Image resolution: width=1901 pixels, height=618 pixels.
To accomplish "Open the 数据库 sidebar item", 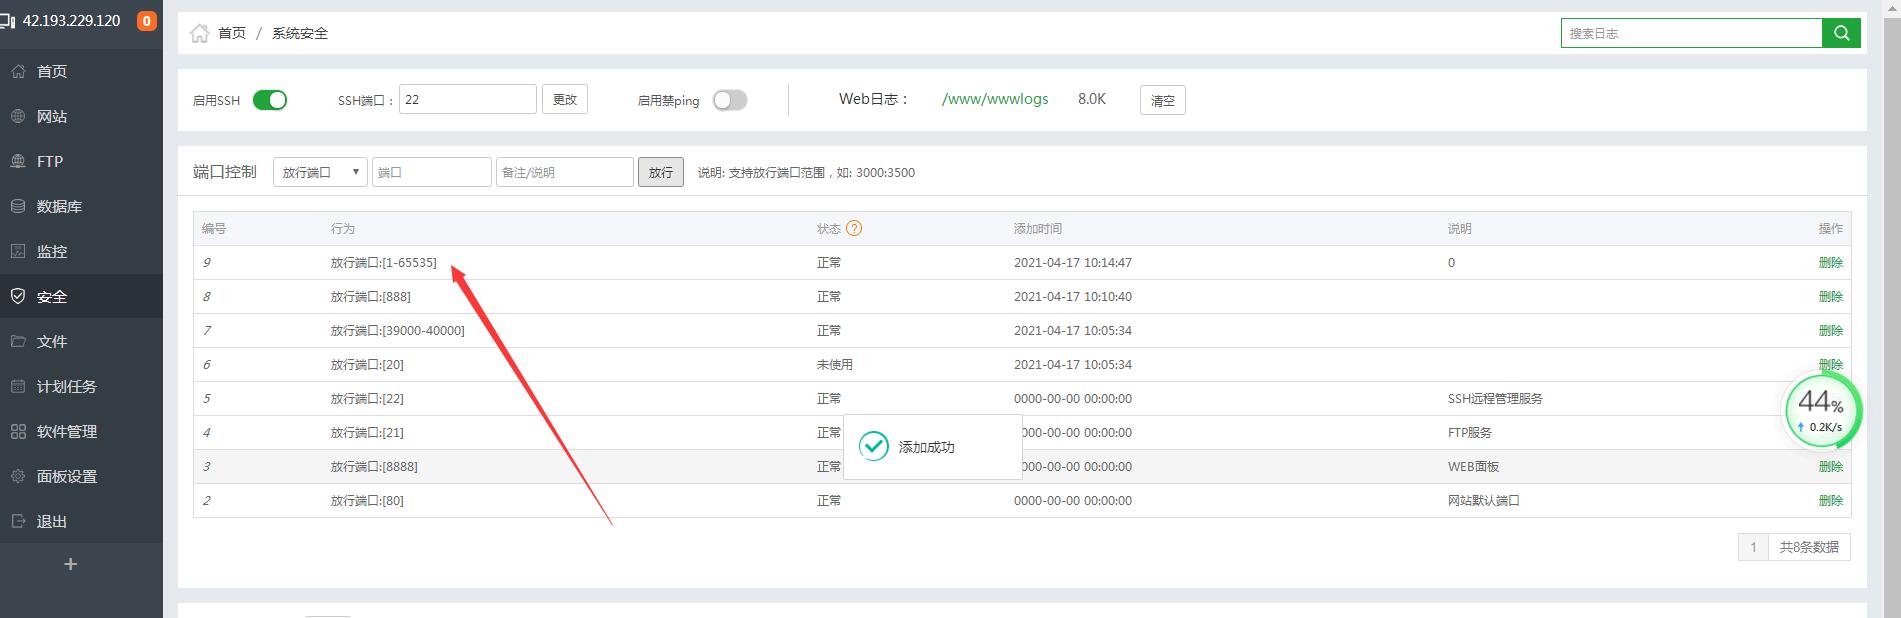I will pos(59,206).
